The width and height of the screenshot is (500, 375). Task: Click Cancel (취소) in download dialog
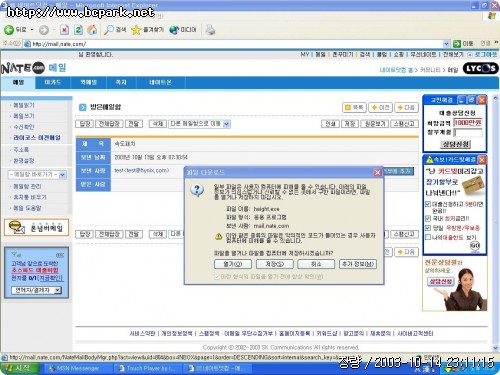click(x=316, y=264)
